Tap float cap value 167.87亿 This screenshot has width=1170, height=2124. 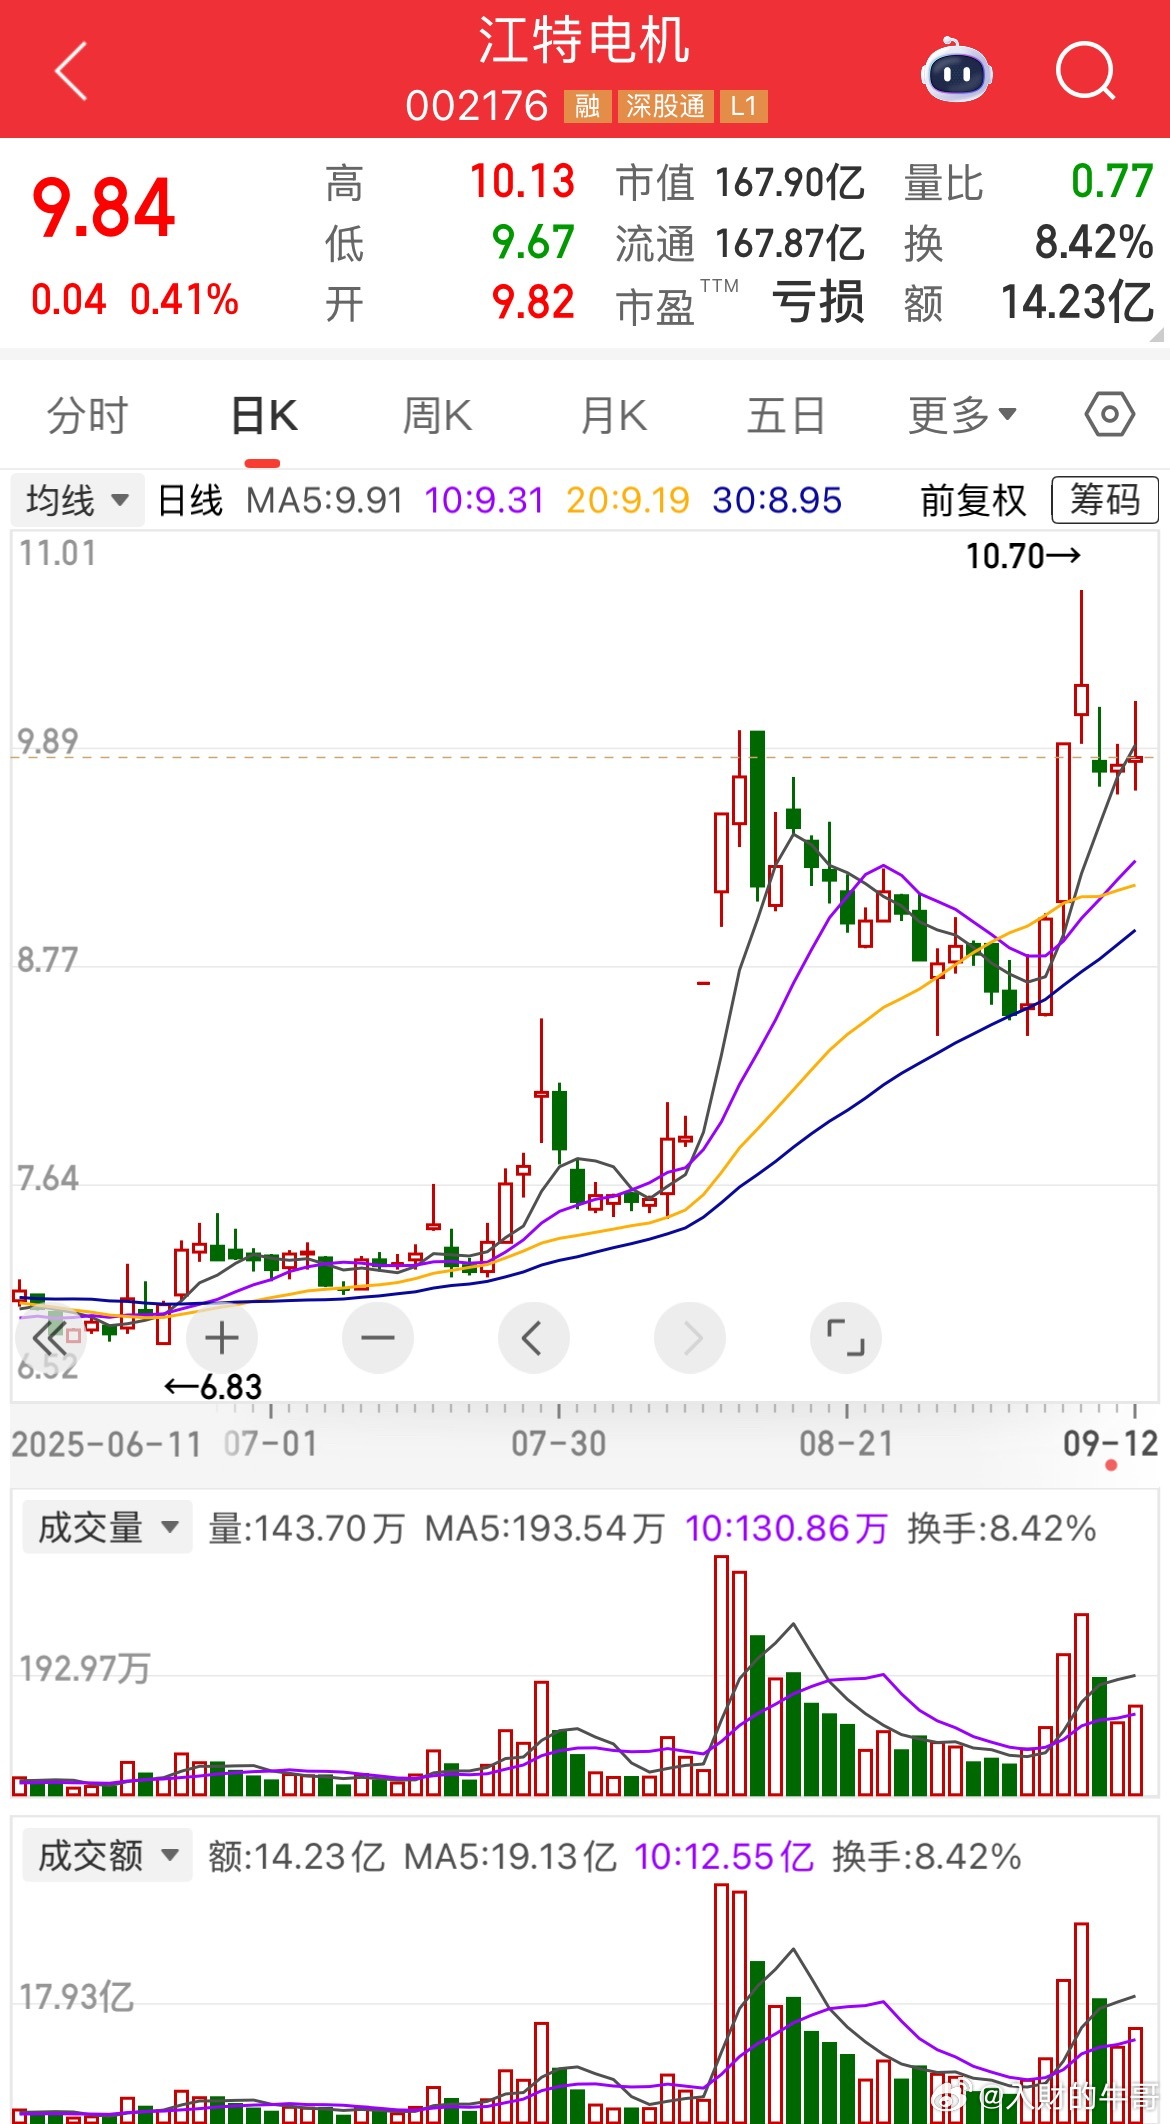tap(790, 243)
